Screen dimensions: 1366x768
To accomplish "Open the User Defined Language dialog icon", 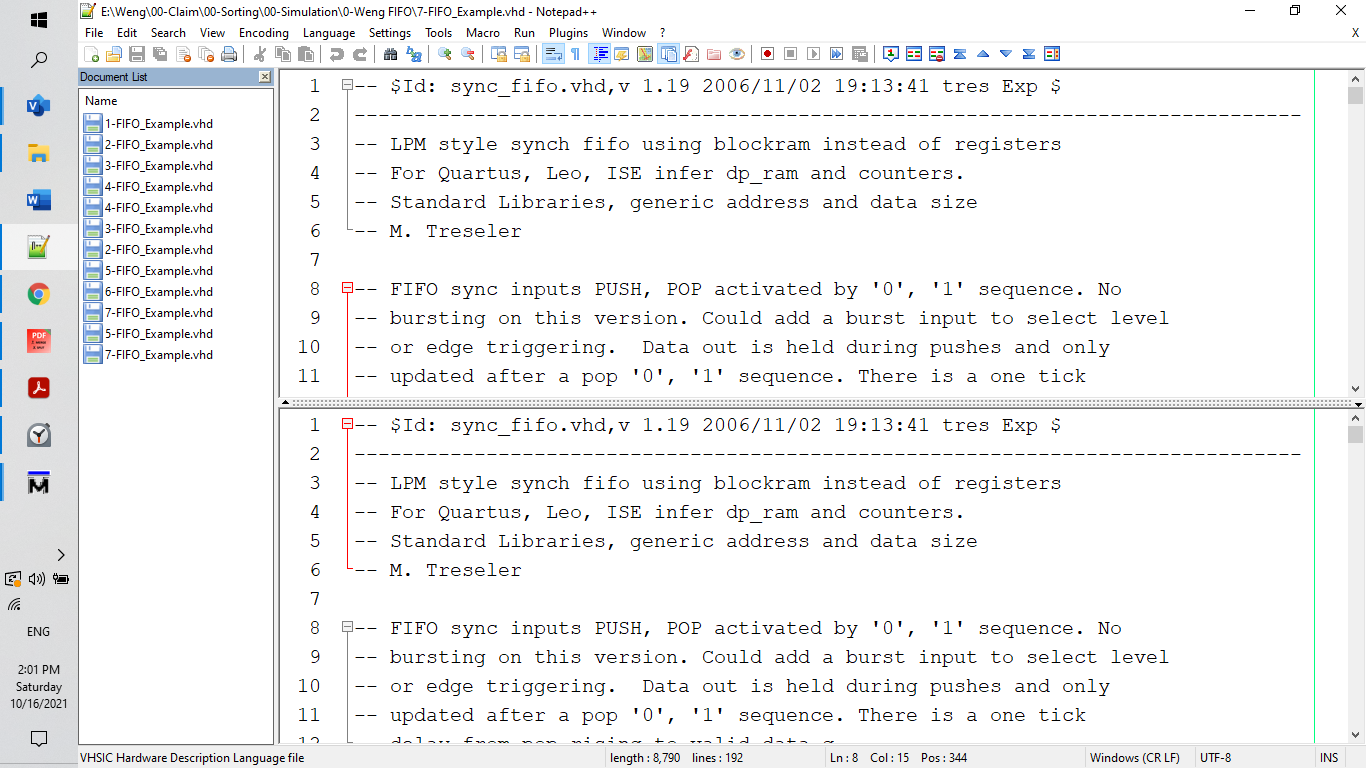I will pos(622,54).
